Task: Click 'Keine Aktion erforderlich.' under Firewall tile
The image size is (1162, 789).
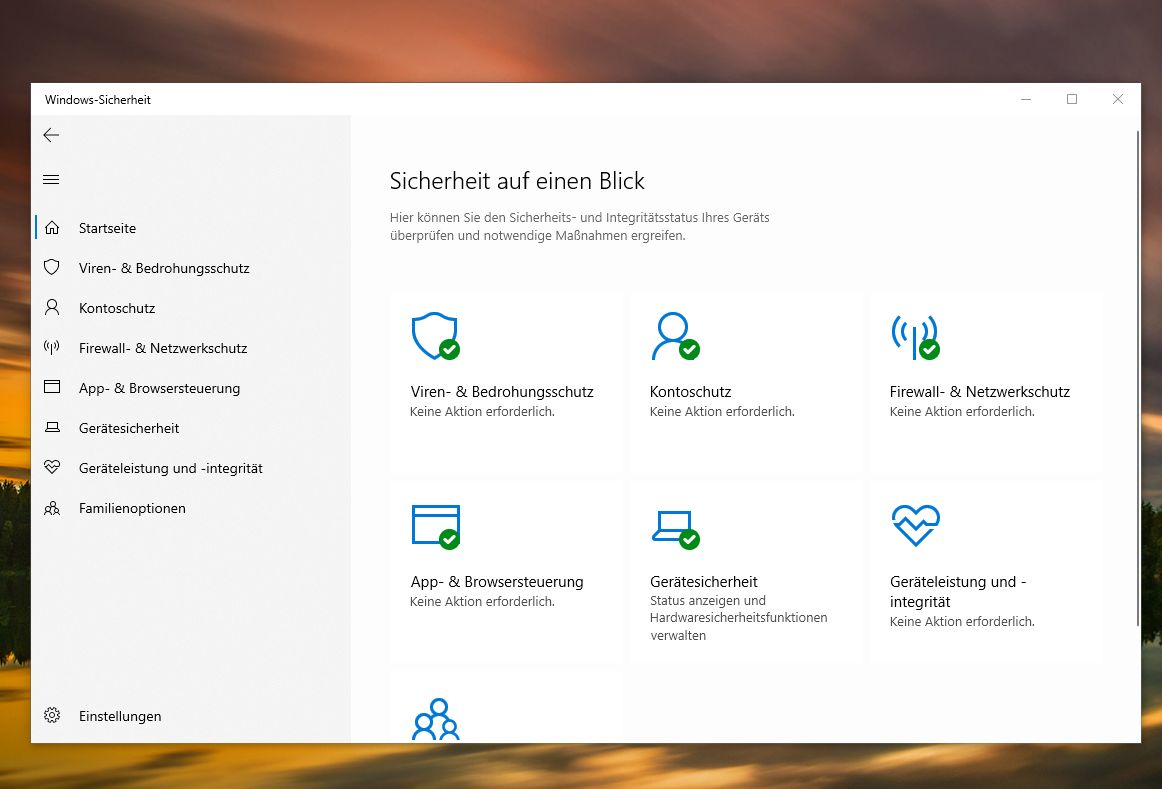Action: pyautogui.click(x=962, y=411)
